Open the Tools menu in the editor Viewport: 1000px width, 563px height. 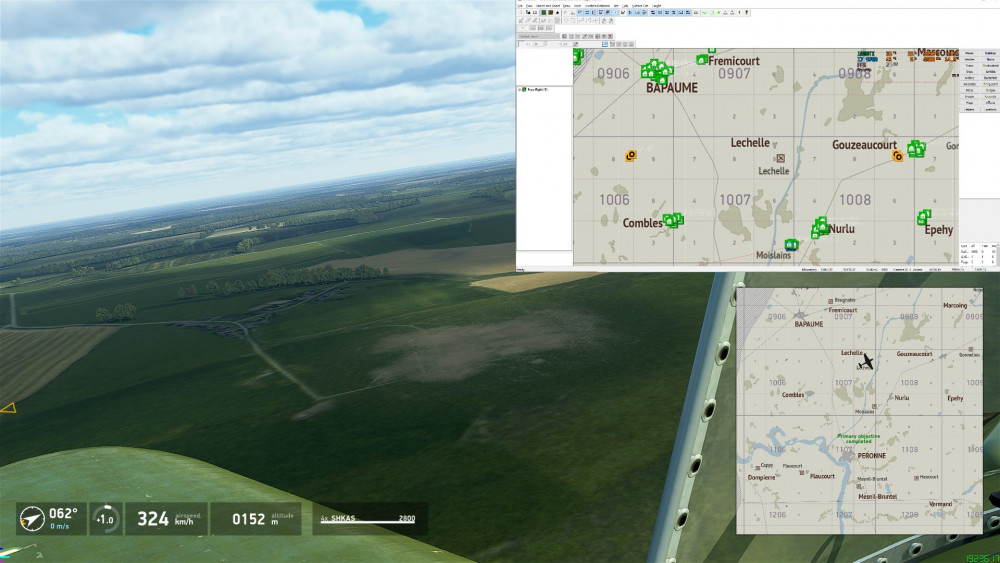pyautogui.click(x=578, y=6)
